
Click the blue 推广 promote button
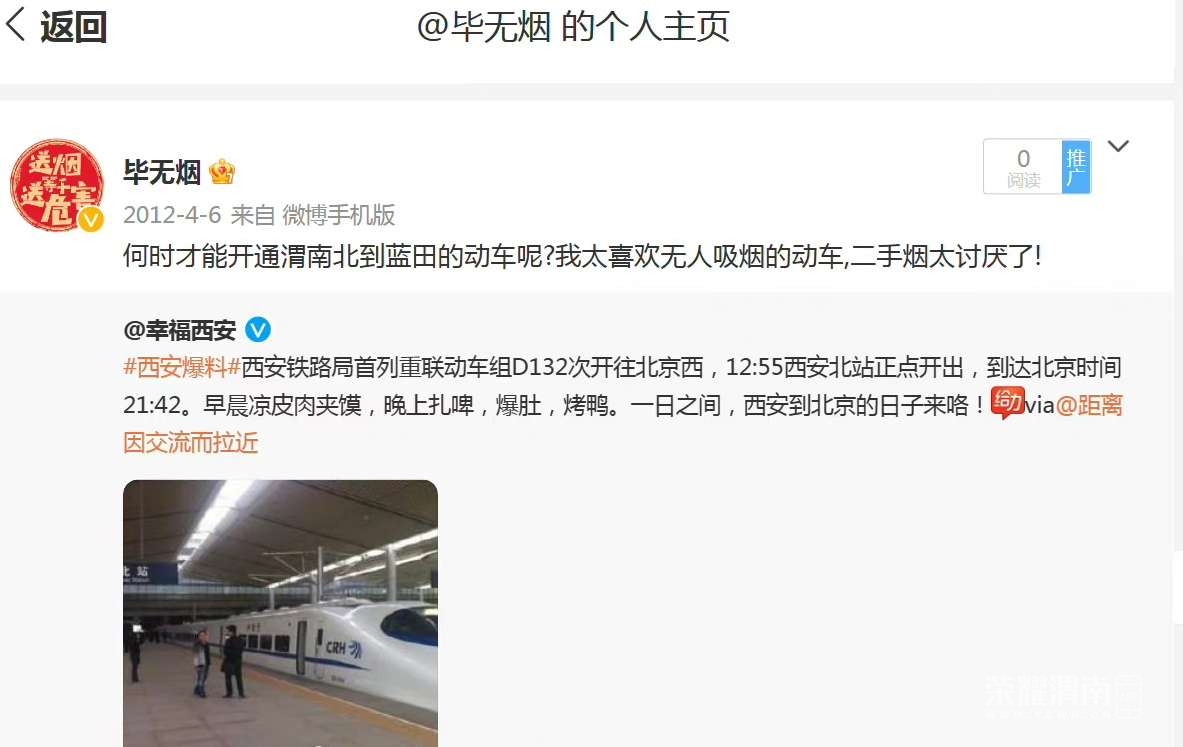pyautogui.click(x=1076, y=167)
